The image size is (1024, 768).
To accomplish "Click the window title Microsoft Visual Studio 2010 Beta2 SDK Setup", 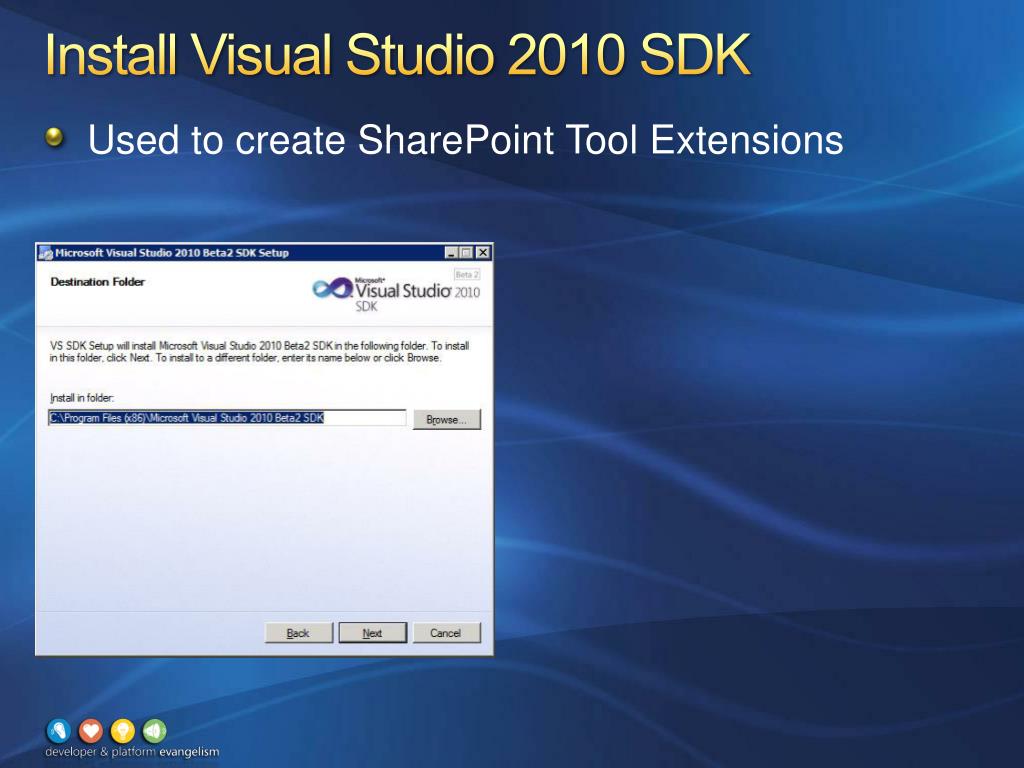I will (172, 253).
